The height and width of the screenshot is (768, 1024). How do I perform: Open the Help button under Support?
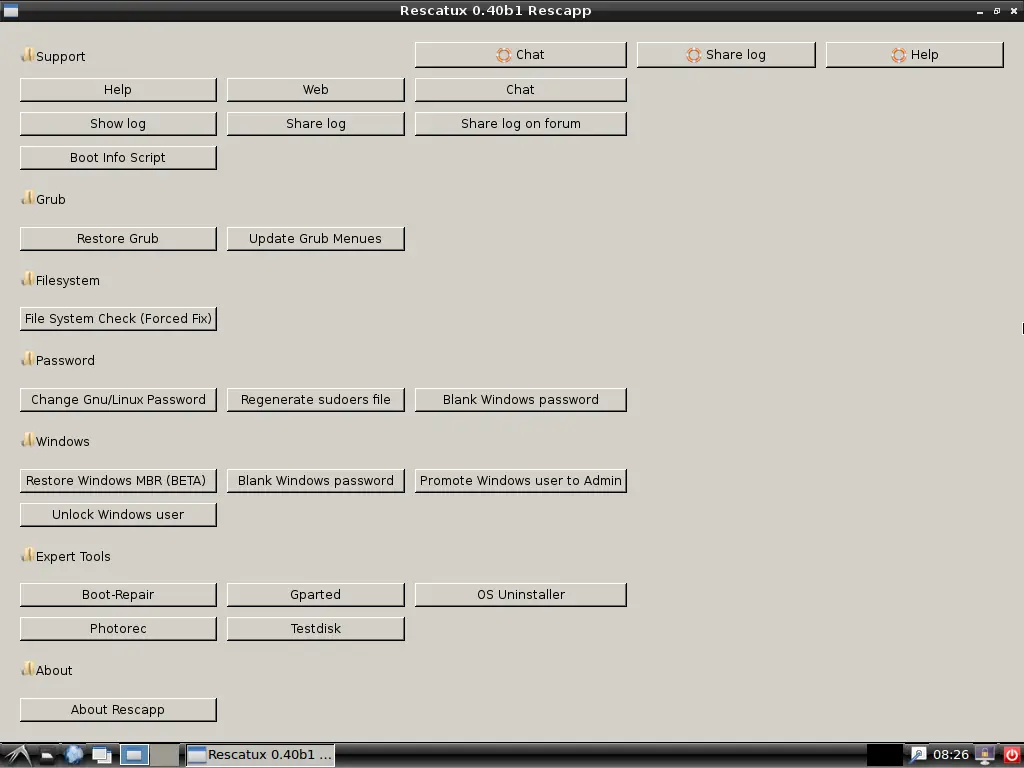(118, 89)
